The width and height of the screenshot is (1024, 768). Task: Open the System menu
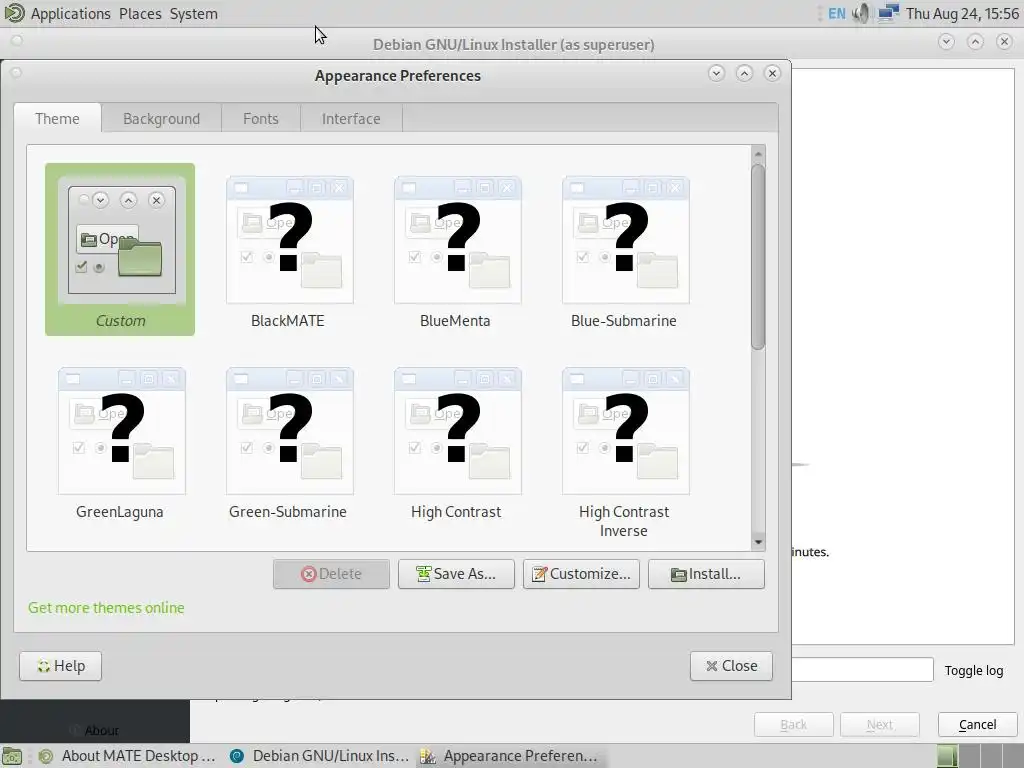pos(193,14)
